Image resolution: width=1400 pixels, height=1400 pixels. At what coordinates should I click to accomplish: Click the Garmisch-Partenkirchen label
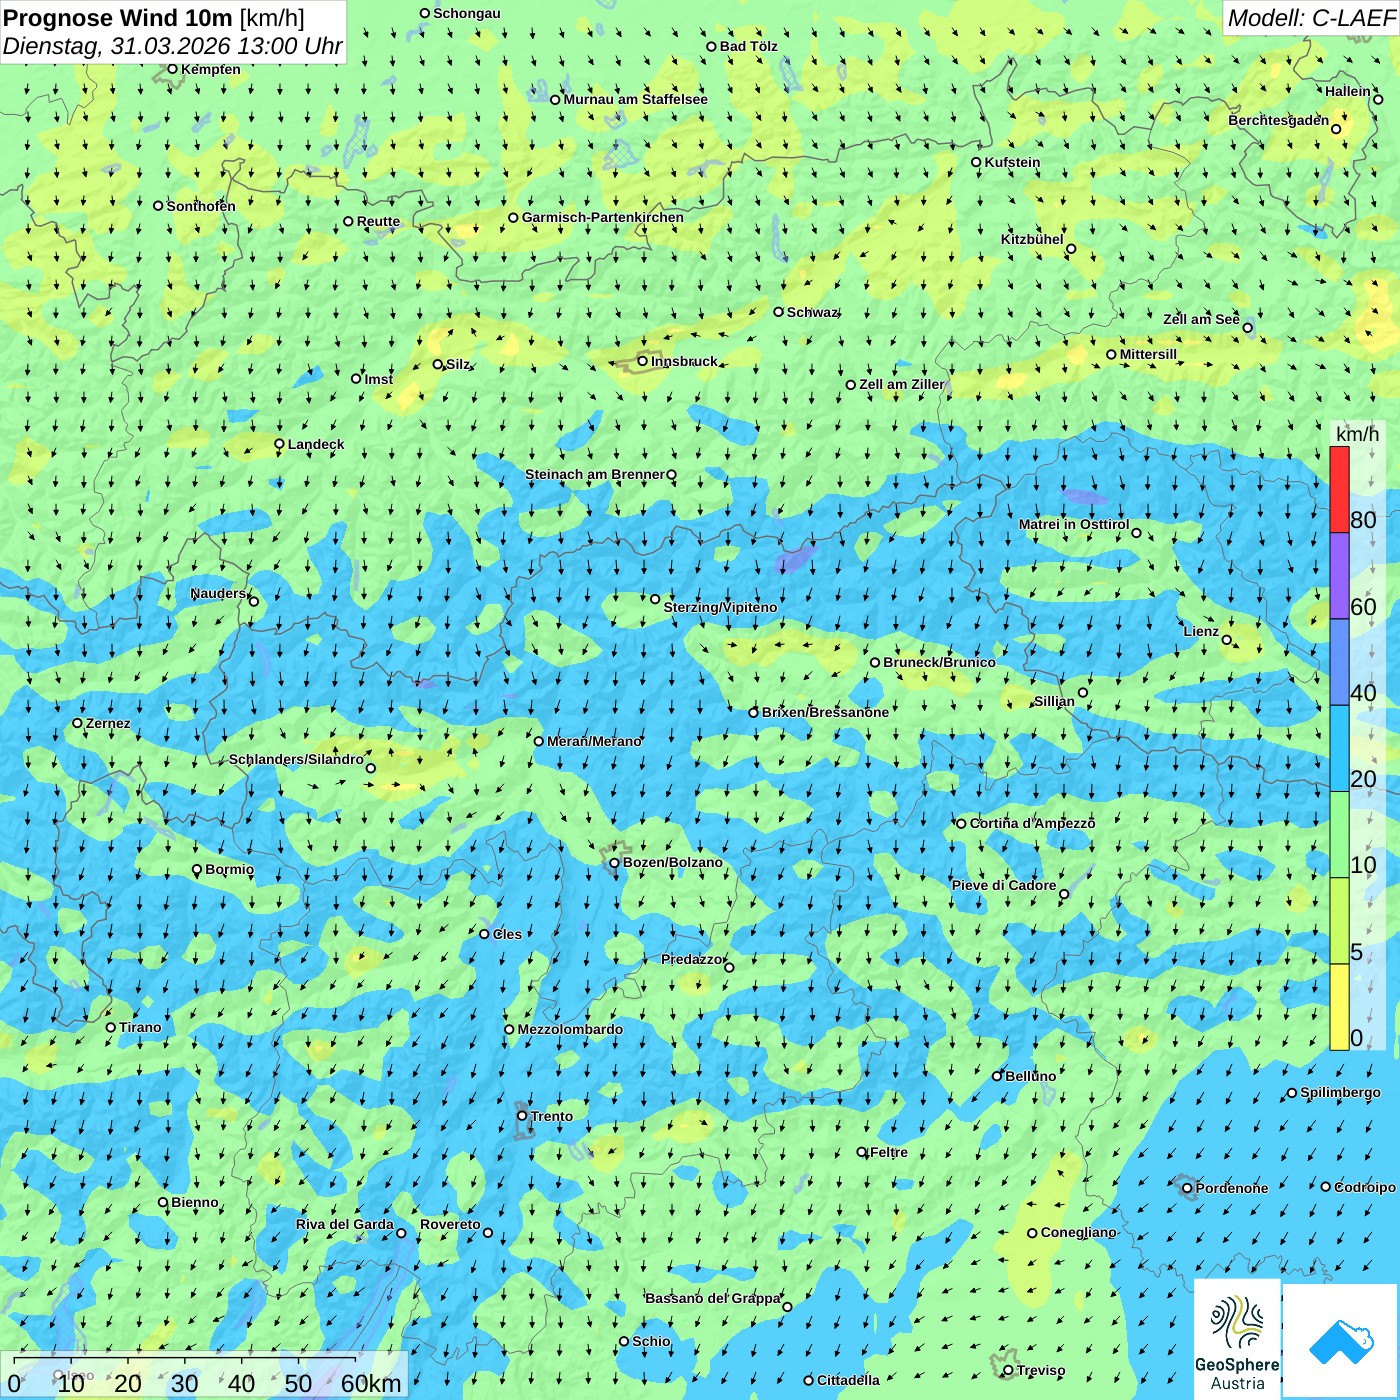[603, 217]
